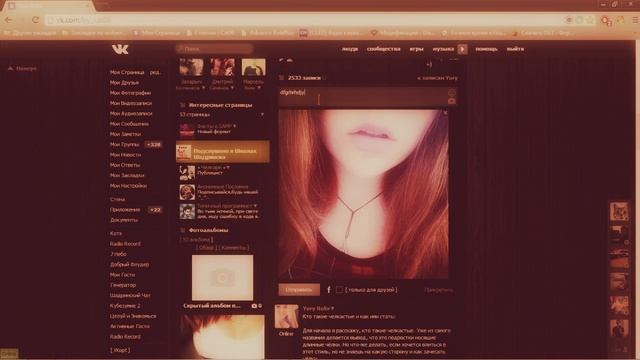Click 'ред.' edit link in sidebar
Image resolution: width=640 pixels, height=360 pixels.
(155, 72)
